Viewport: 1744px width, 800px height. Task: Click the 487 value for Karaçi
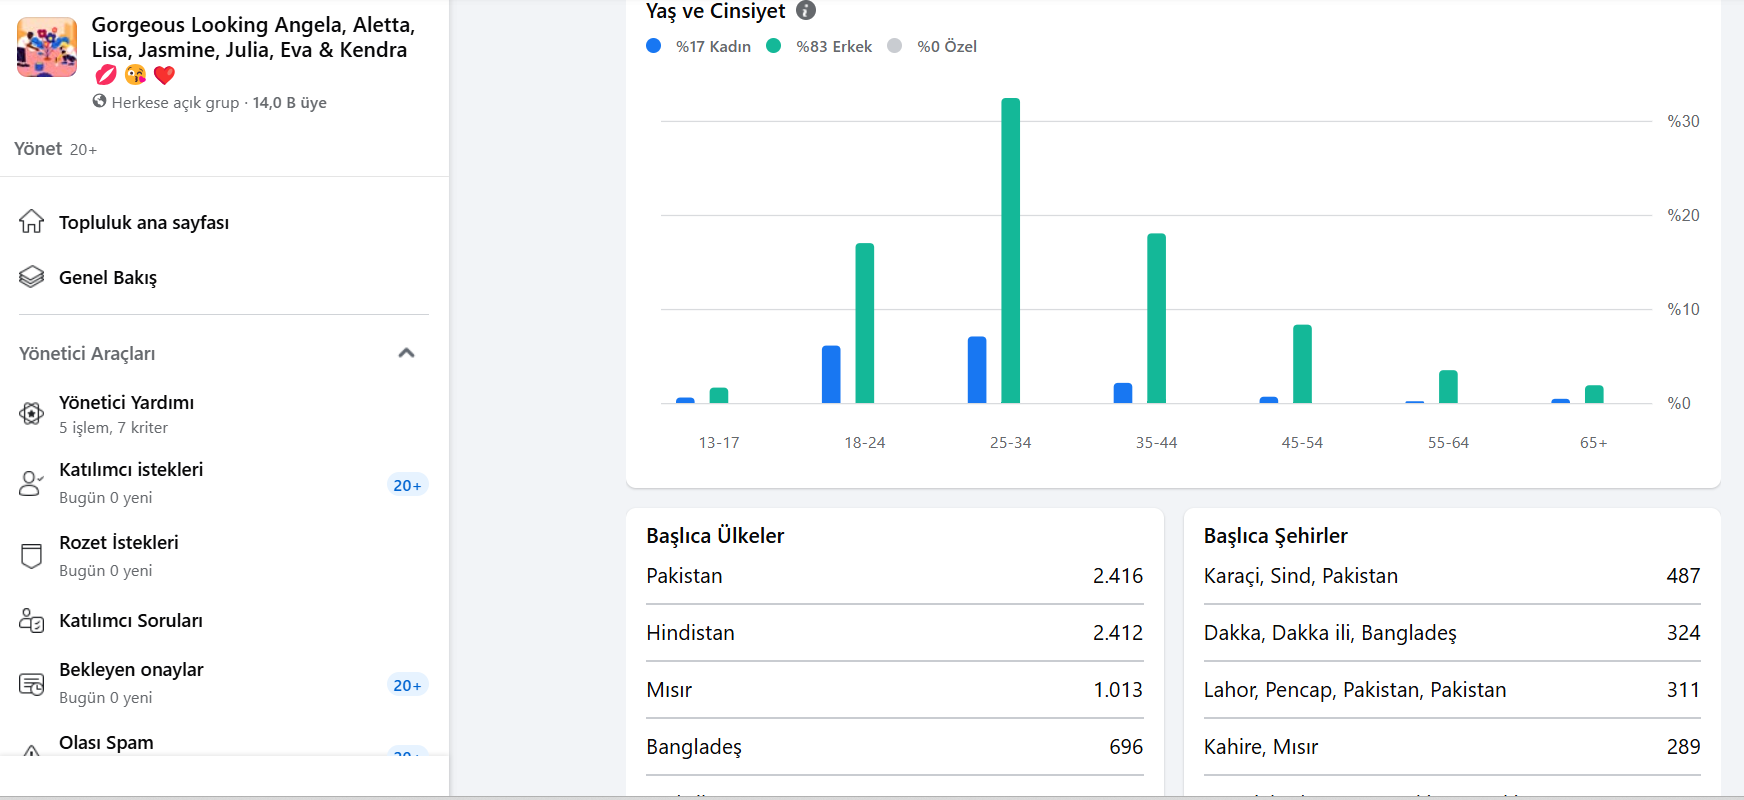pyautogui.click(x=1683, y=576)
